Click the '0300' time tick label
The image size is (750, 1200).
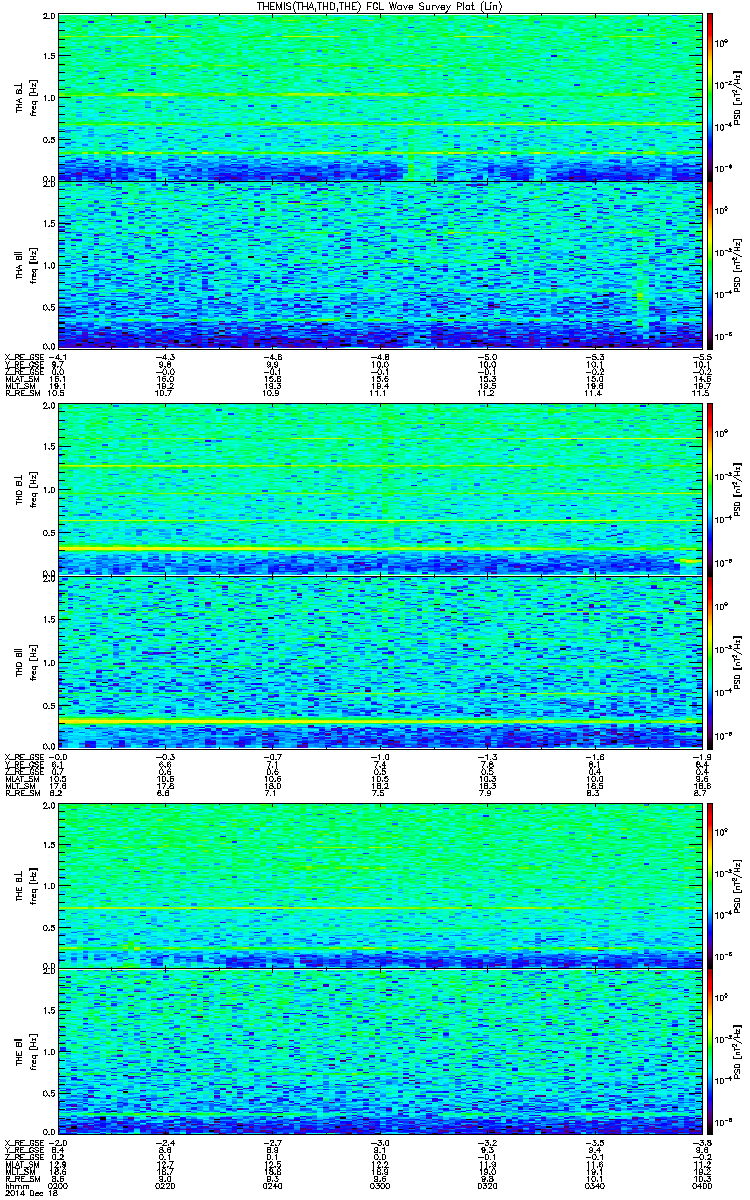pos(381,1186)
